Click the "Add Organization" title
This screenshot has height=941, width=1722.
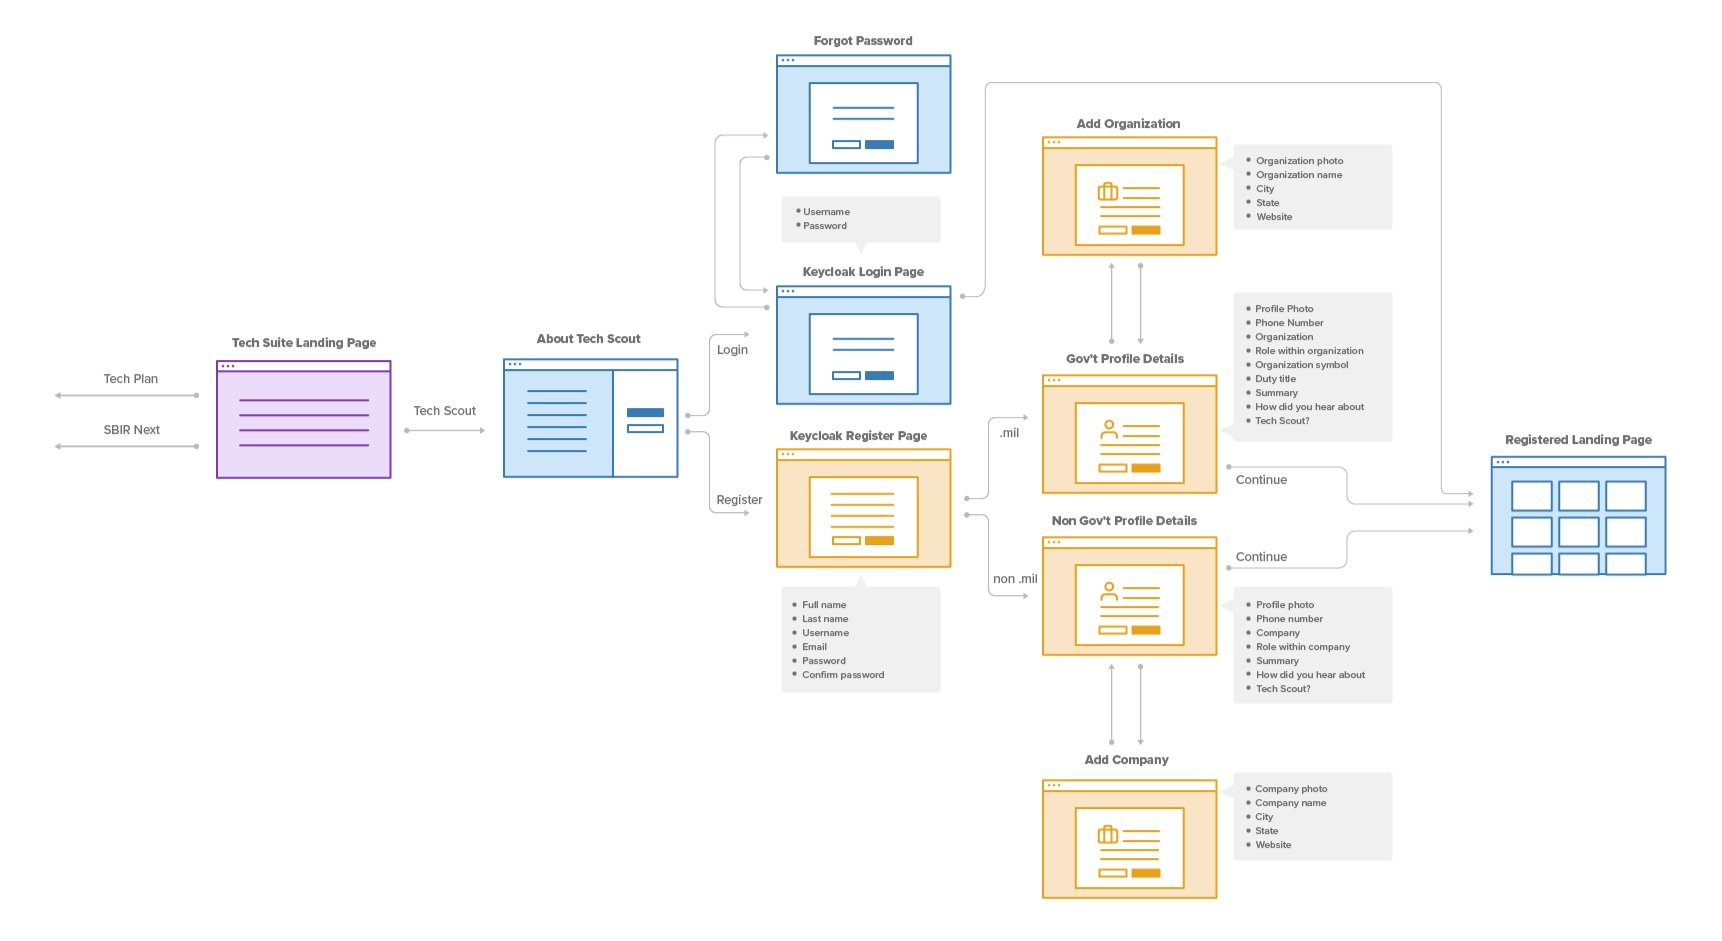[1128, 124]
